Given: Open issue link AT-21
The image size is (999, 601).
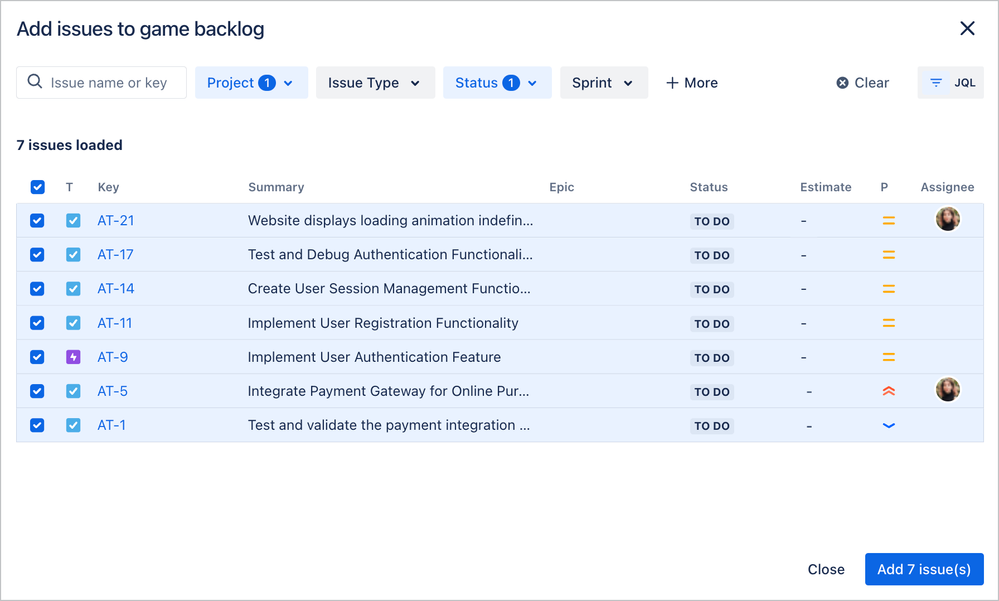Looking at the screenshot, I should pos(116,221).
